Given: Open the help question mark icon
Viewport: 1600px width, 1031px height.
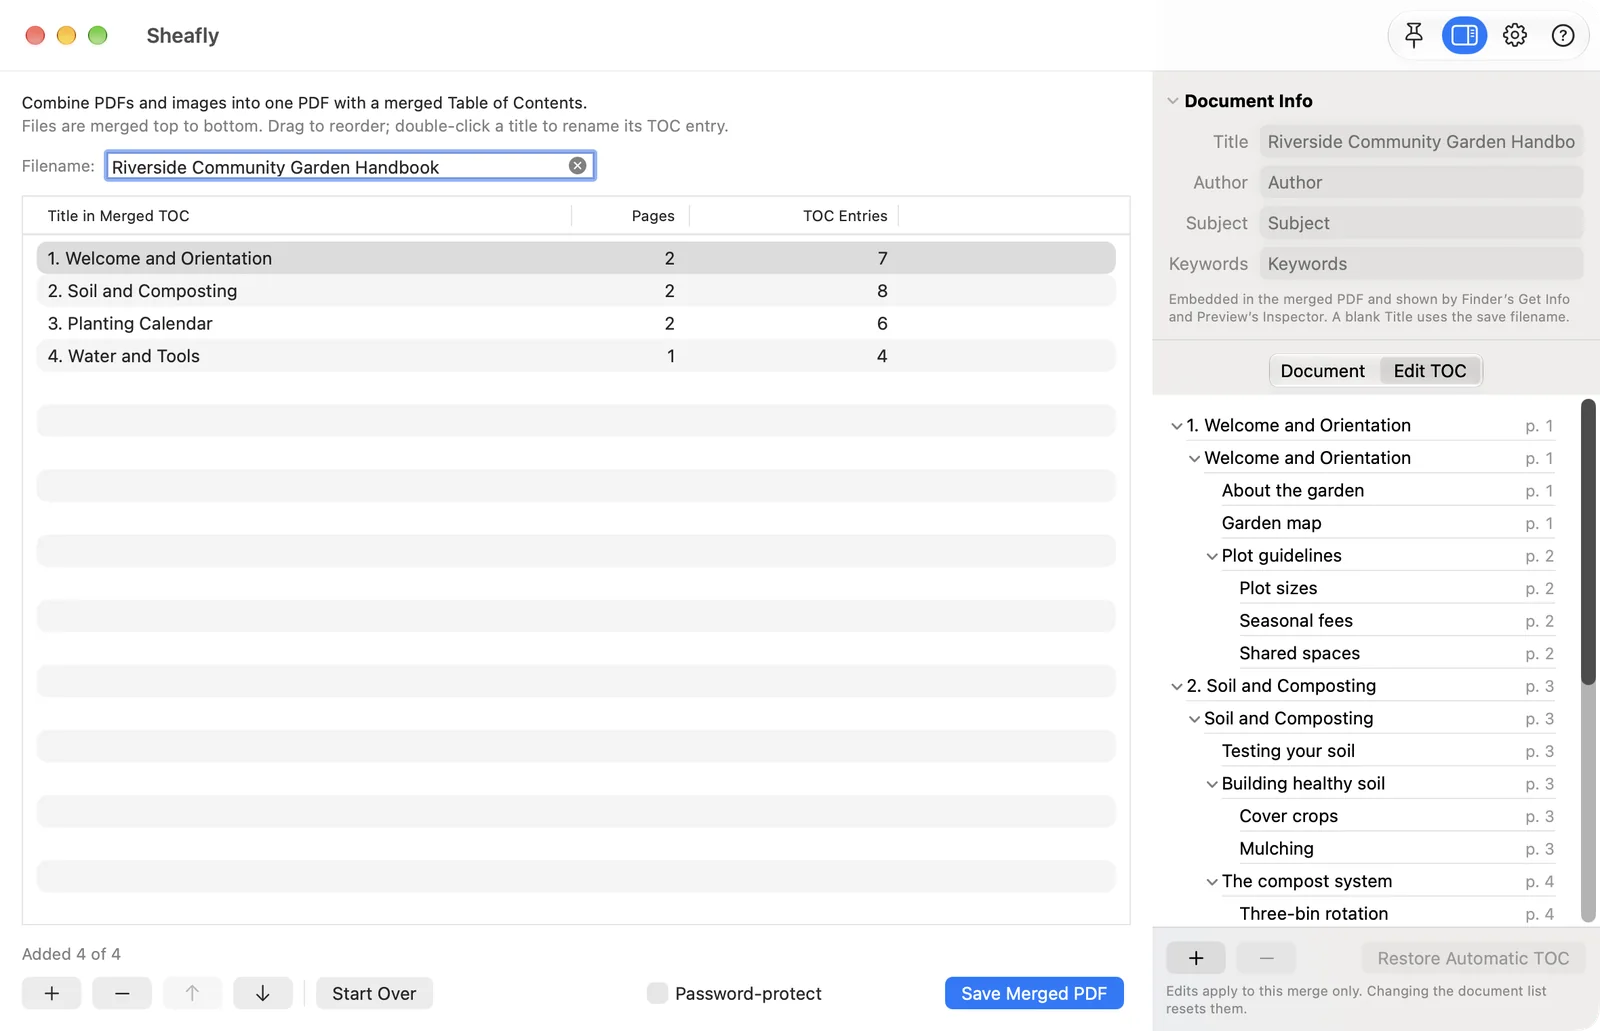Looking at the screenshot, I should (x=1563, y=36).
